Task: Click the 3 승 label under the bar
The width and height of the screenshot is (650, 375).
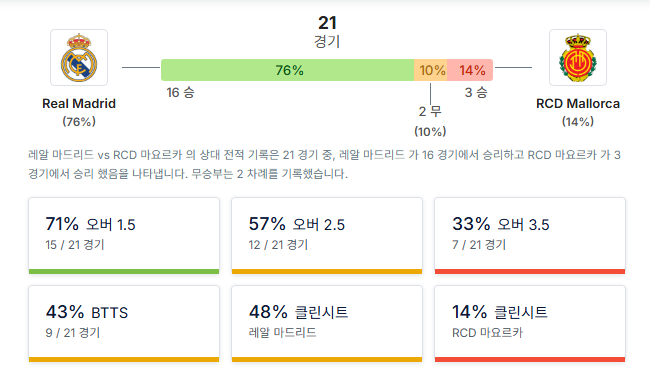Action: 476,92
